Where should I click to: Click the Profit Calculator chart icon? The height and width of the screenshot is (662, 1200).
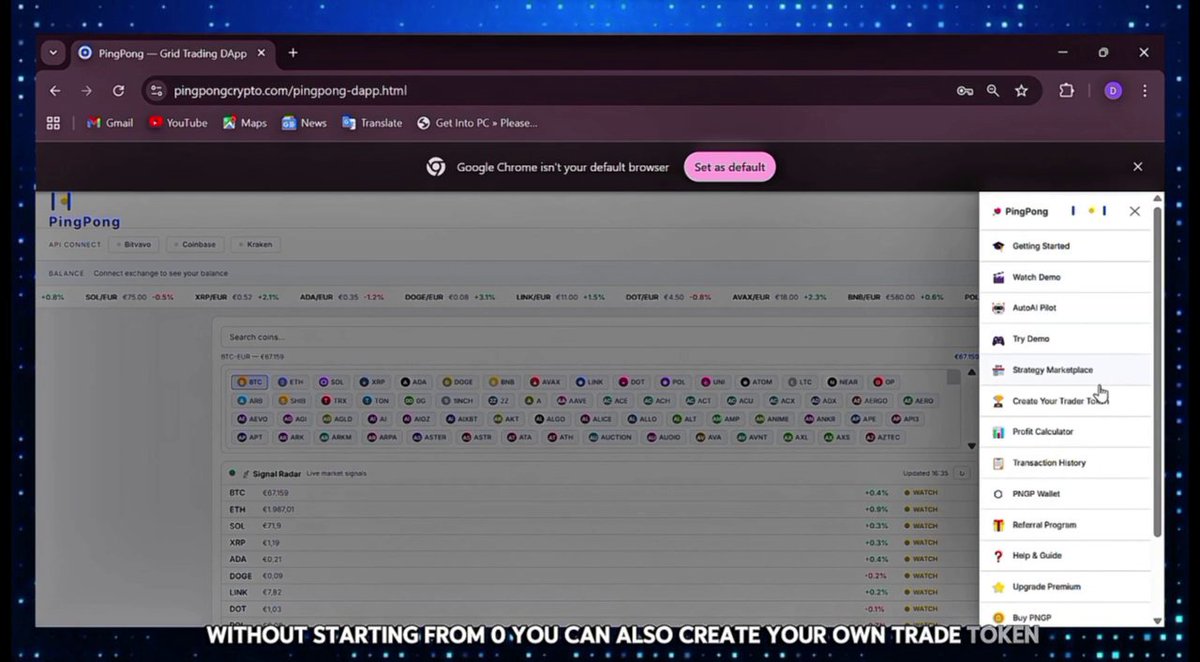[x=998, y=432]
